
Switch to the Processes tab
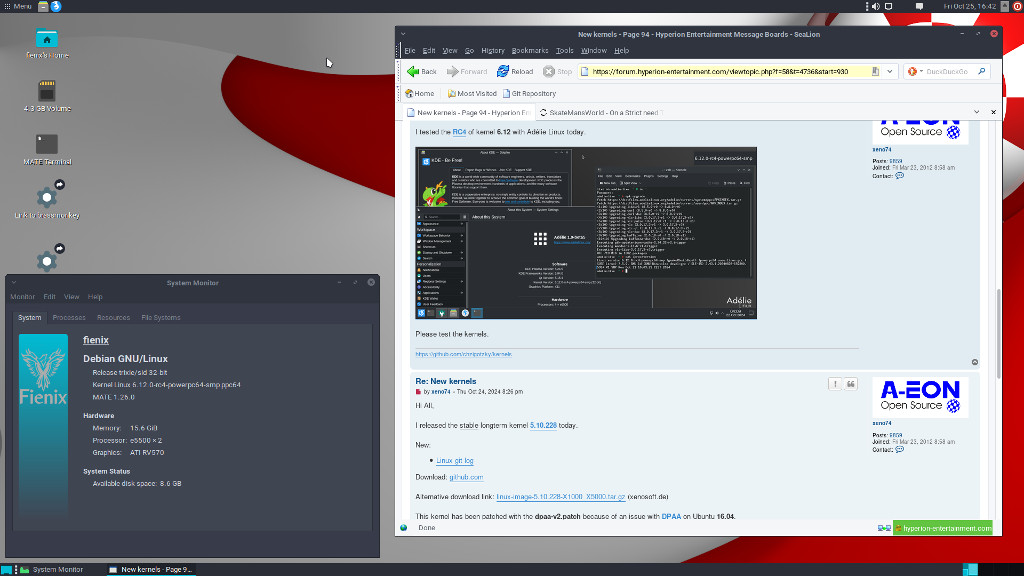click(x=69, y=317)
